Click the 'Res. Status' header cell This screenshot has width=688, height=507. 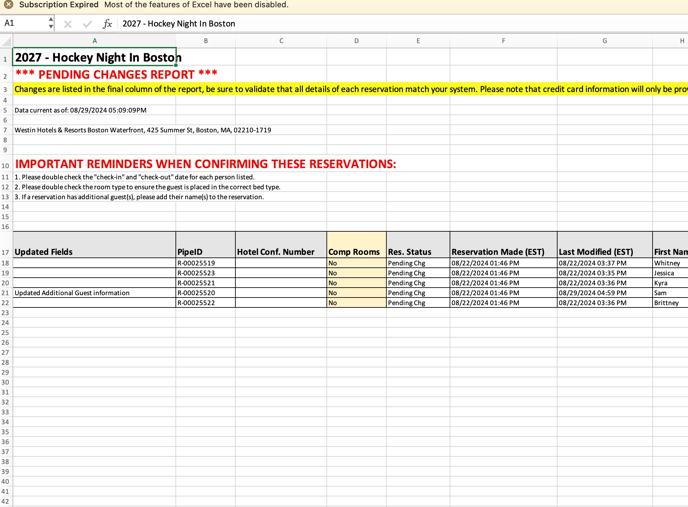coord(418,245)
